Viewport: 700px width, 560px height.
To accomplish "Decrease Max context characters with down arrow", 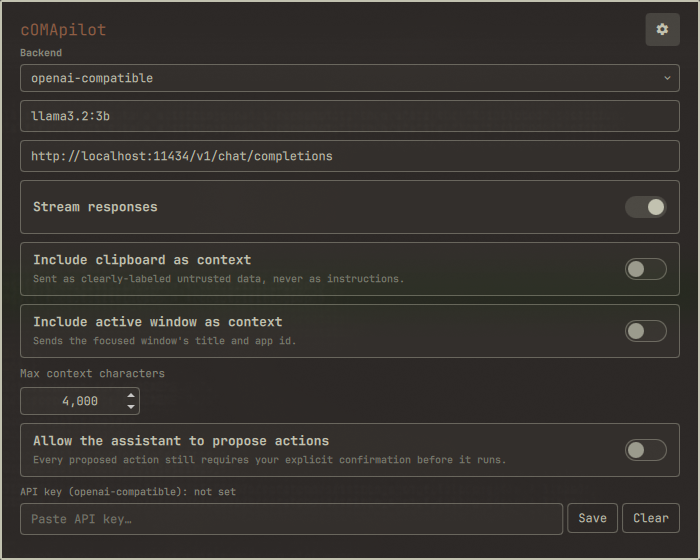I will tap(131, 407).
